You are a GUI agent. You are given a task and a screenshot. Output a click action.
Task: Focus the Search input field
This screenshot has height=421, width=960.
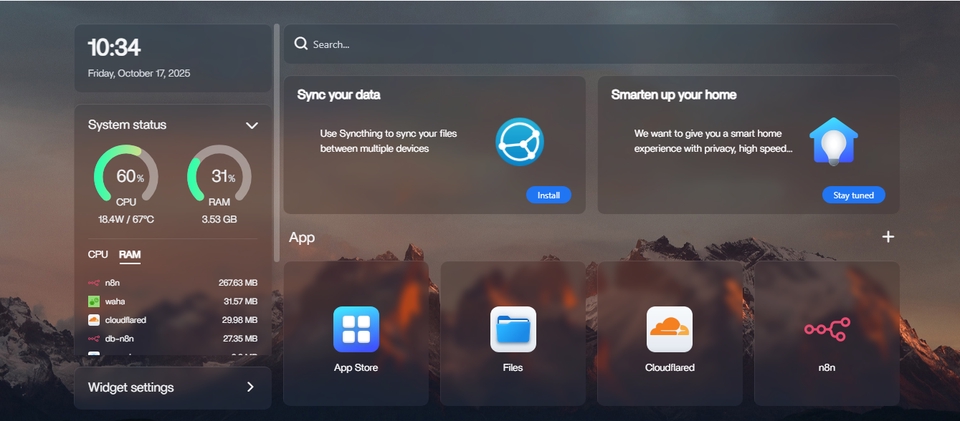pos(600,44)
